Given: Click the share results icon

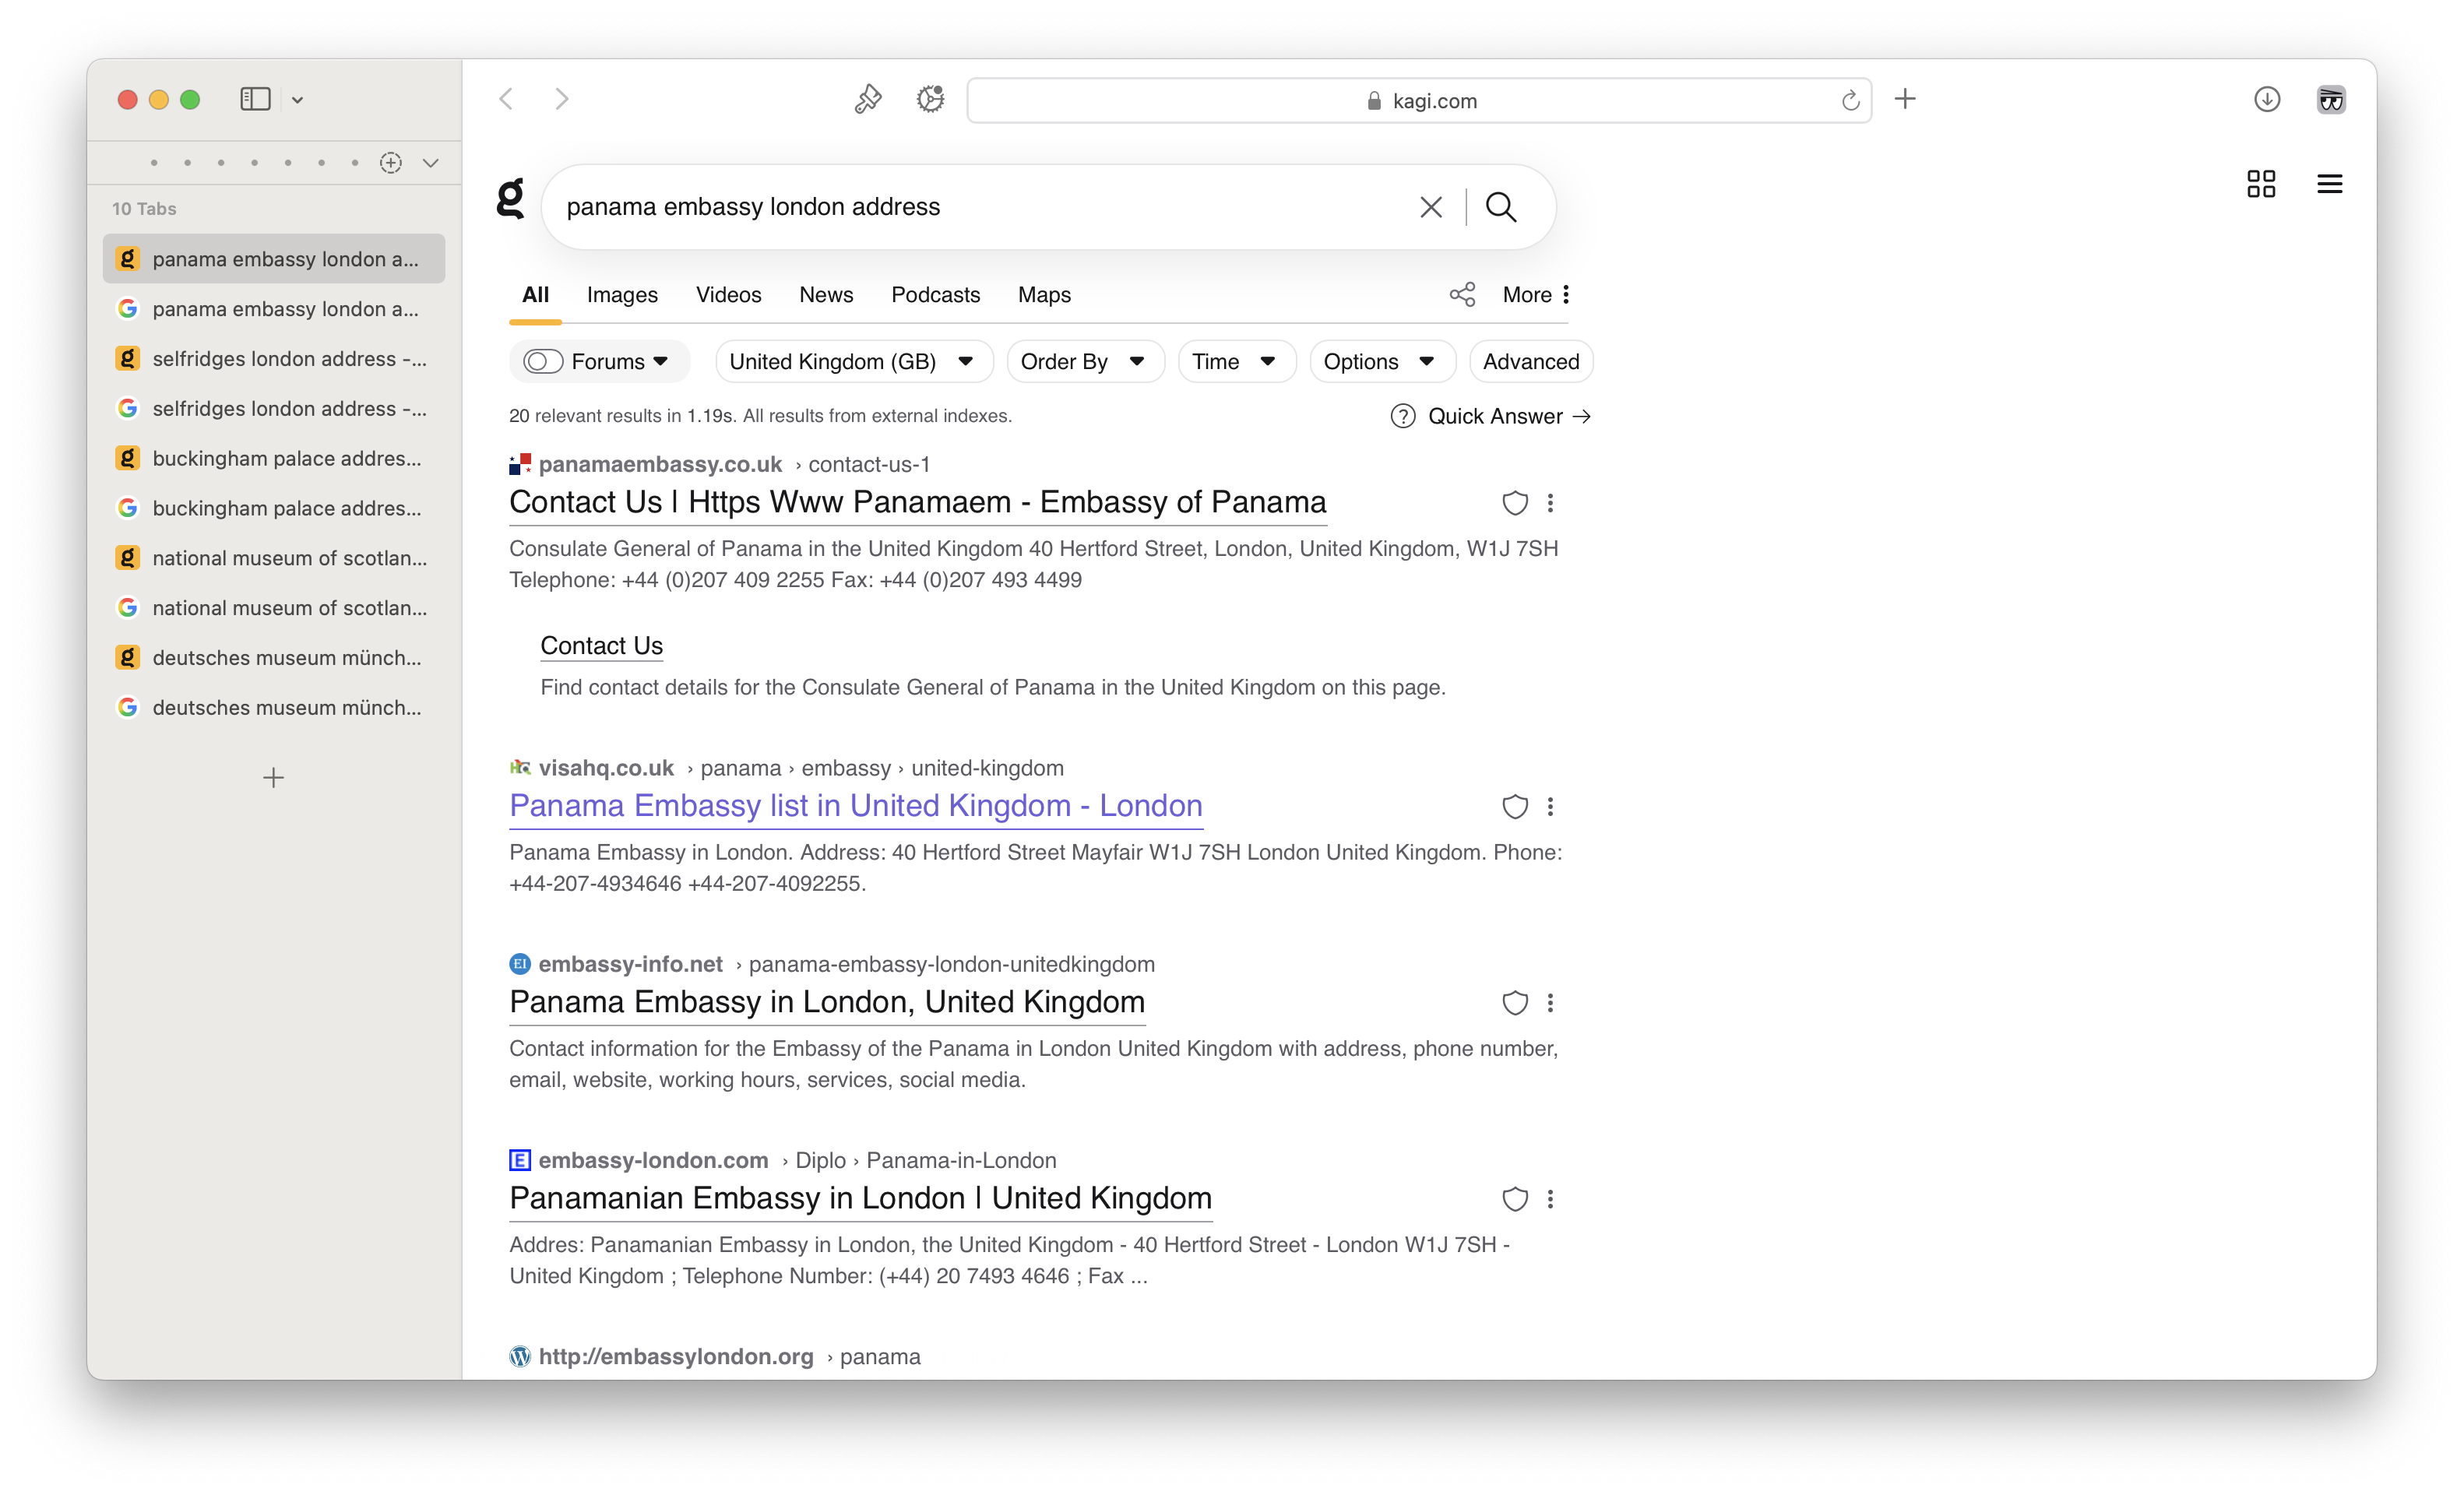Looking at the screenshot, I should (1462, 294).
